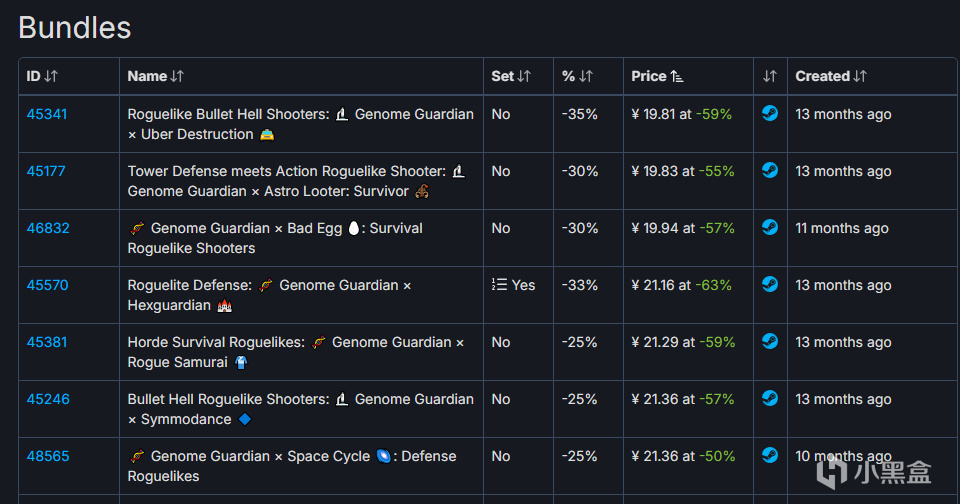
Task: Click Horde Survival Roguelikes bundle name
Action: (216, 342)
